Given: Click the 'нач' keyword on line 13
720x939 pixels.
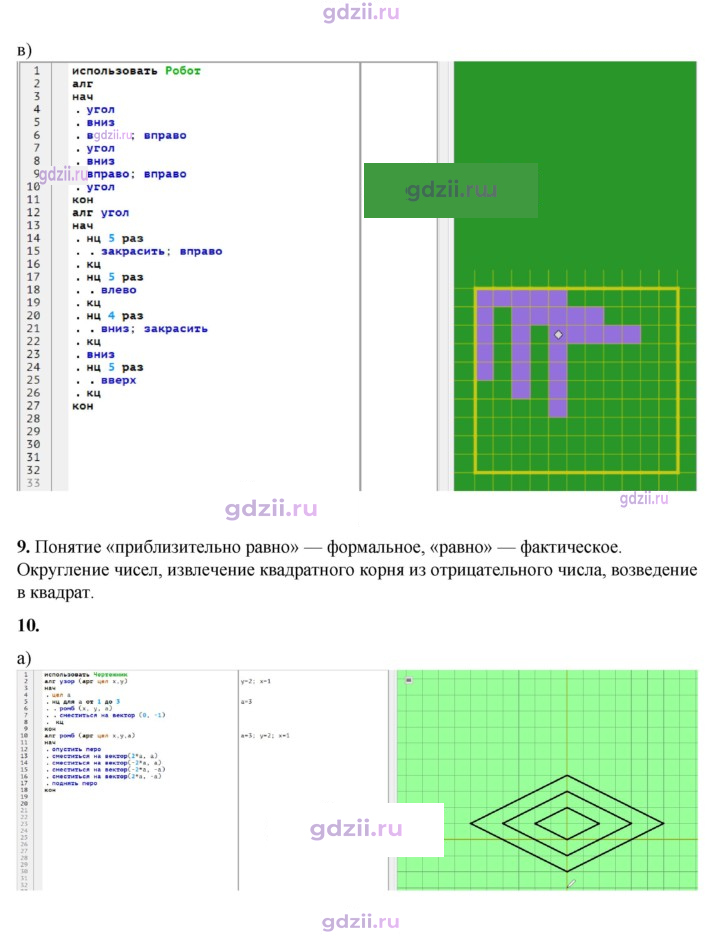Looking at the screenshot, I should 83,226.
